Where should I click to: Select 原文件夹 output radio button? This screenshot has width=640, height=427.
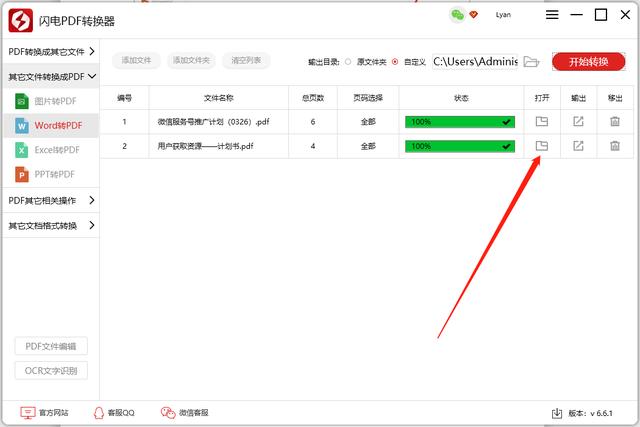(348, 62)
